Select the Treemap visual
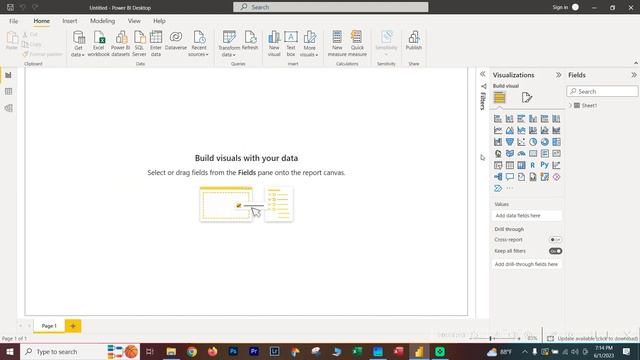Screen dimensions: 640x360 (x=556, y=142)
